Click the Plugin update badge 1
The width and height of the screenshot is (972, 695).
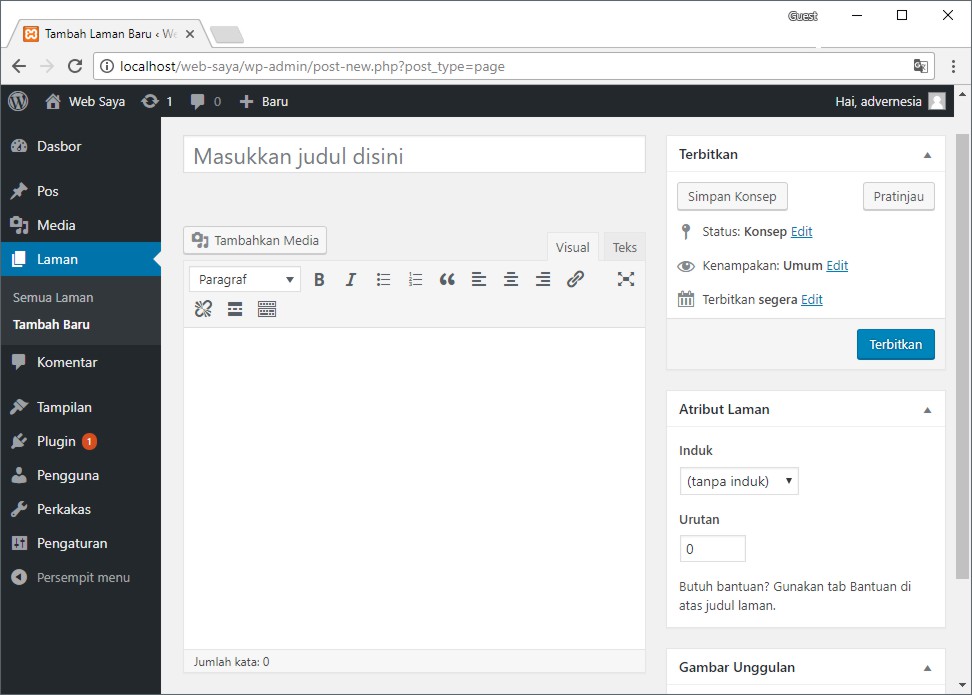coord(89,441)
